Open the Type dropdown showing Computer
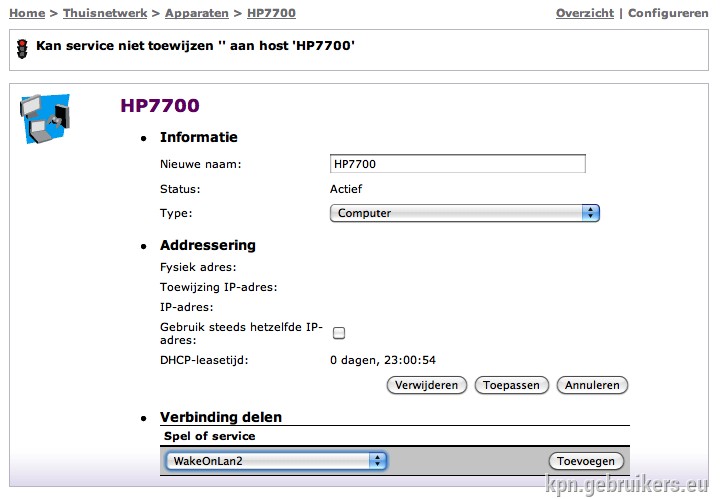720x499 pixels. click(465, 213)
